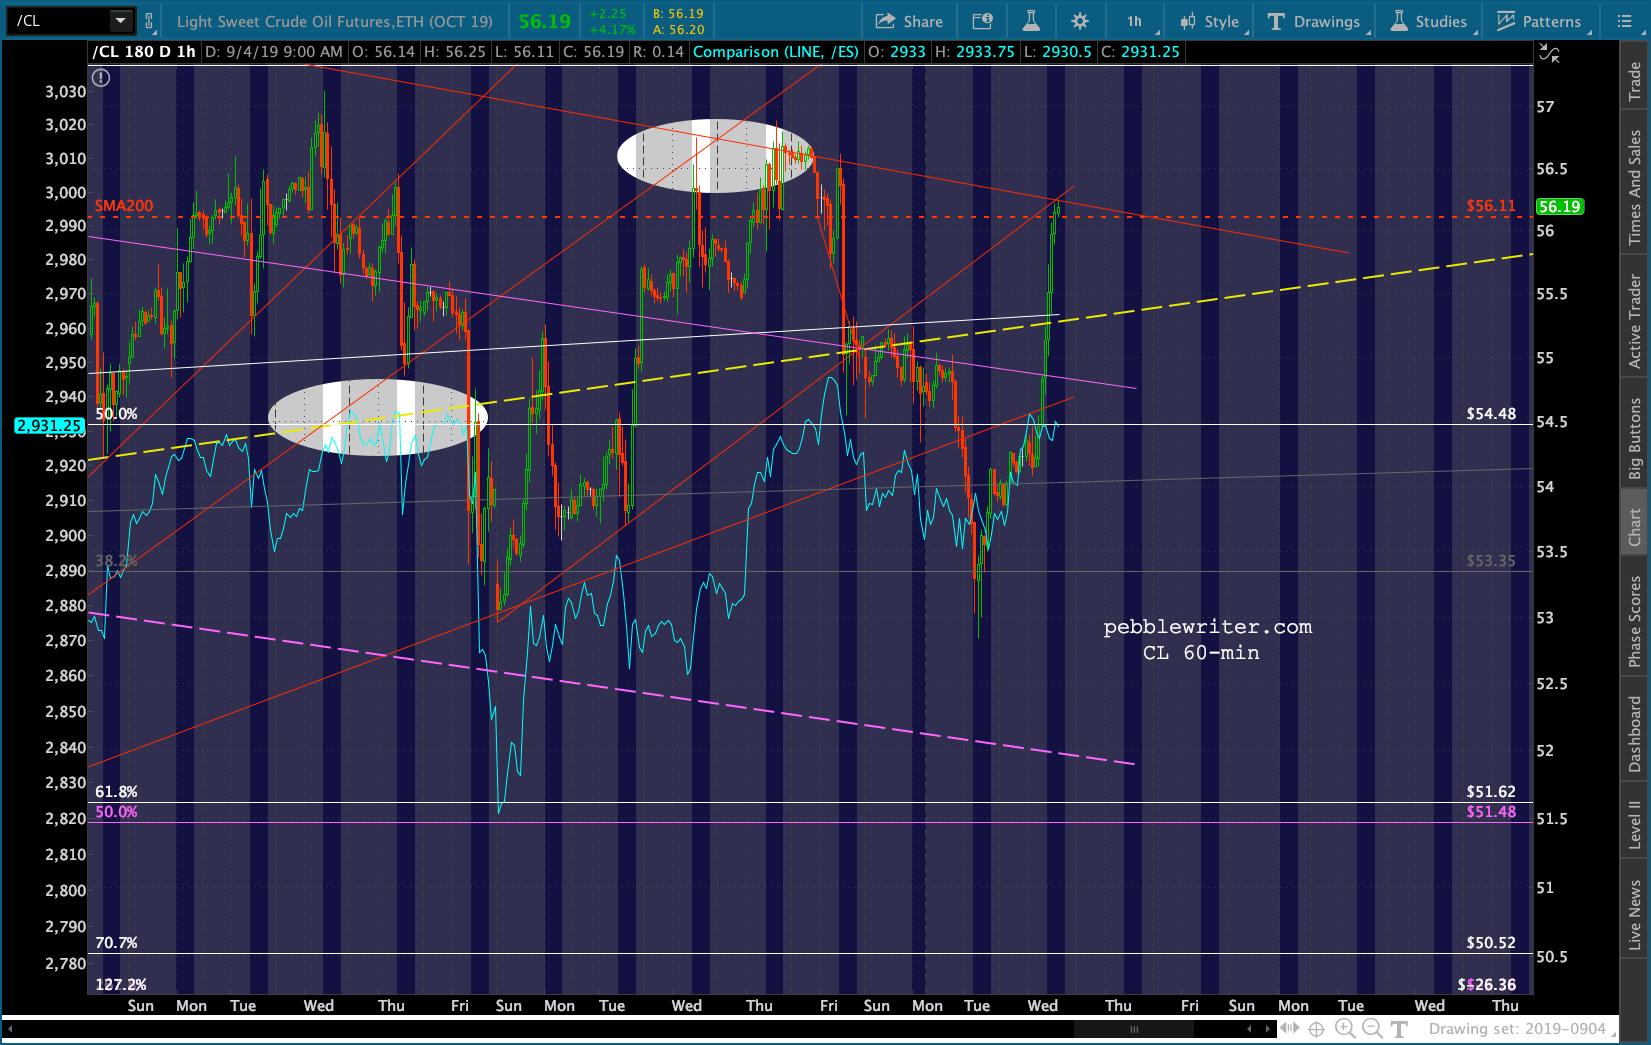
Task: Zoom out with the magnifier minus icon
Action: coord(1372,1029)
